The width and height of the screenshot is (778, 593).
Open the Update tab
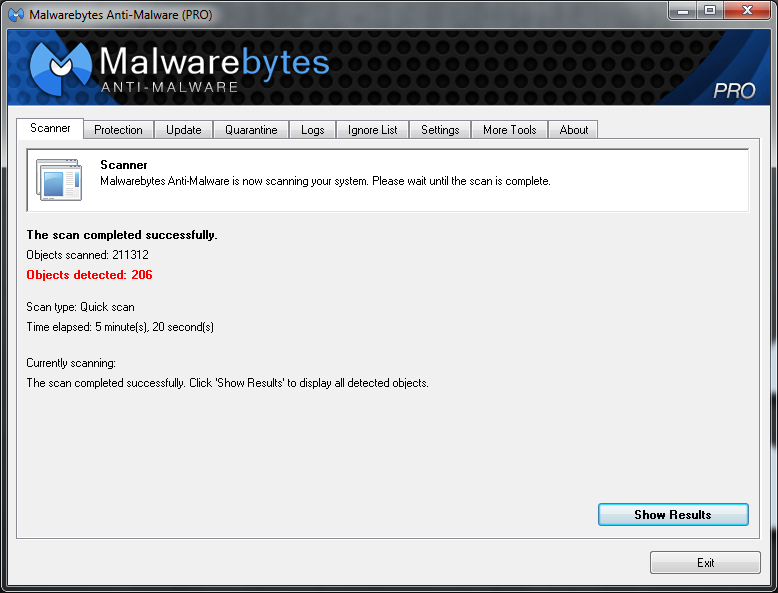[184, 130]
